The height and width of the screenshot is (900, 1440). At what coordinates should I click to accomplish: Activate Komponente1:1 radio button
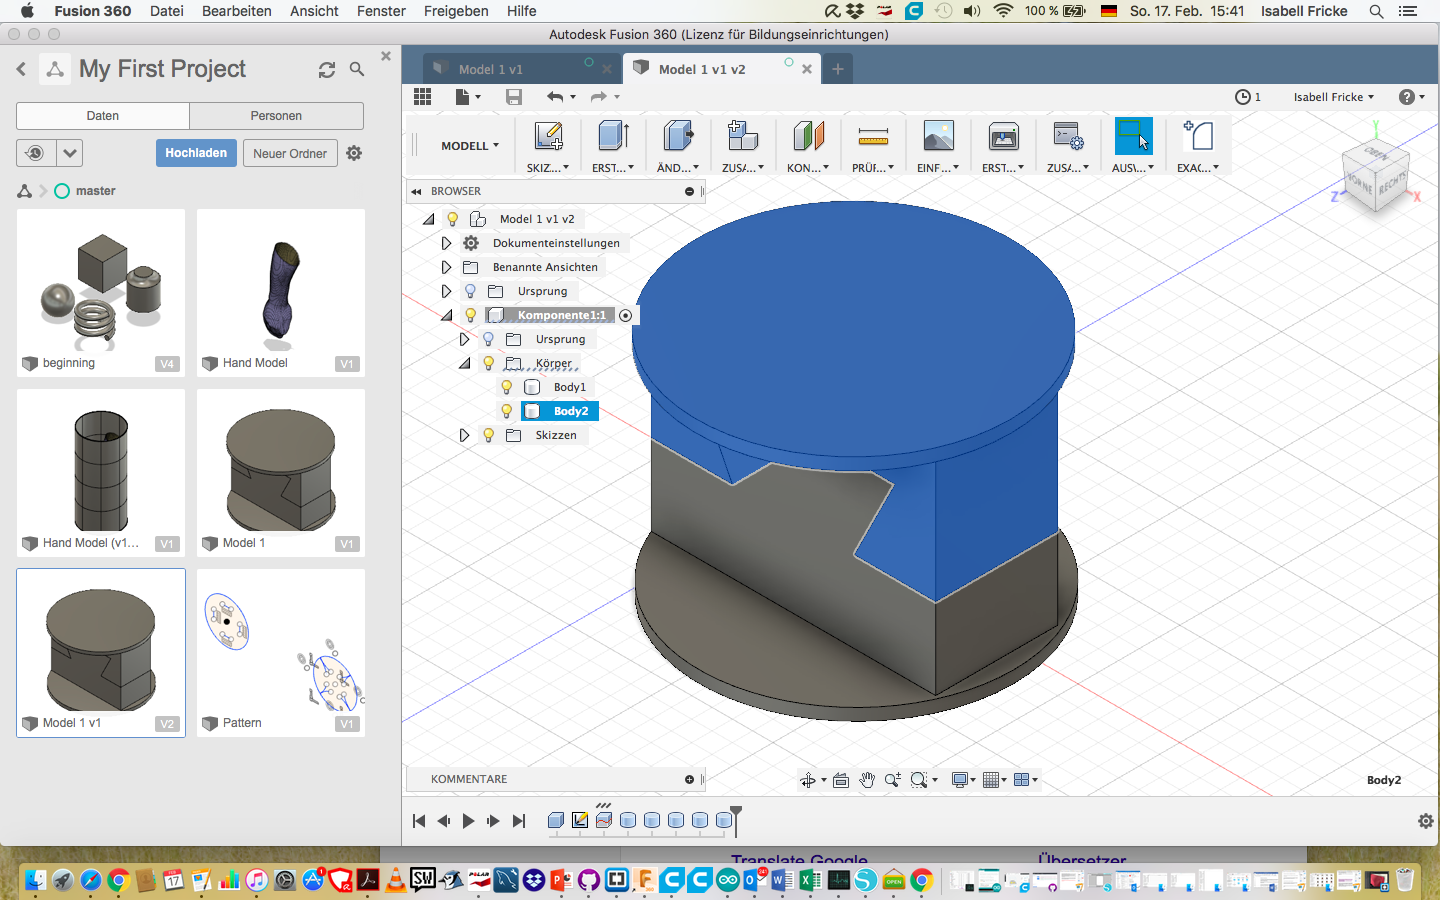(x=626, y=315)
